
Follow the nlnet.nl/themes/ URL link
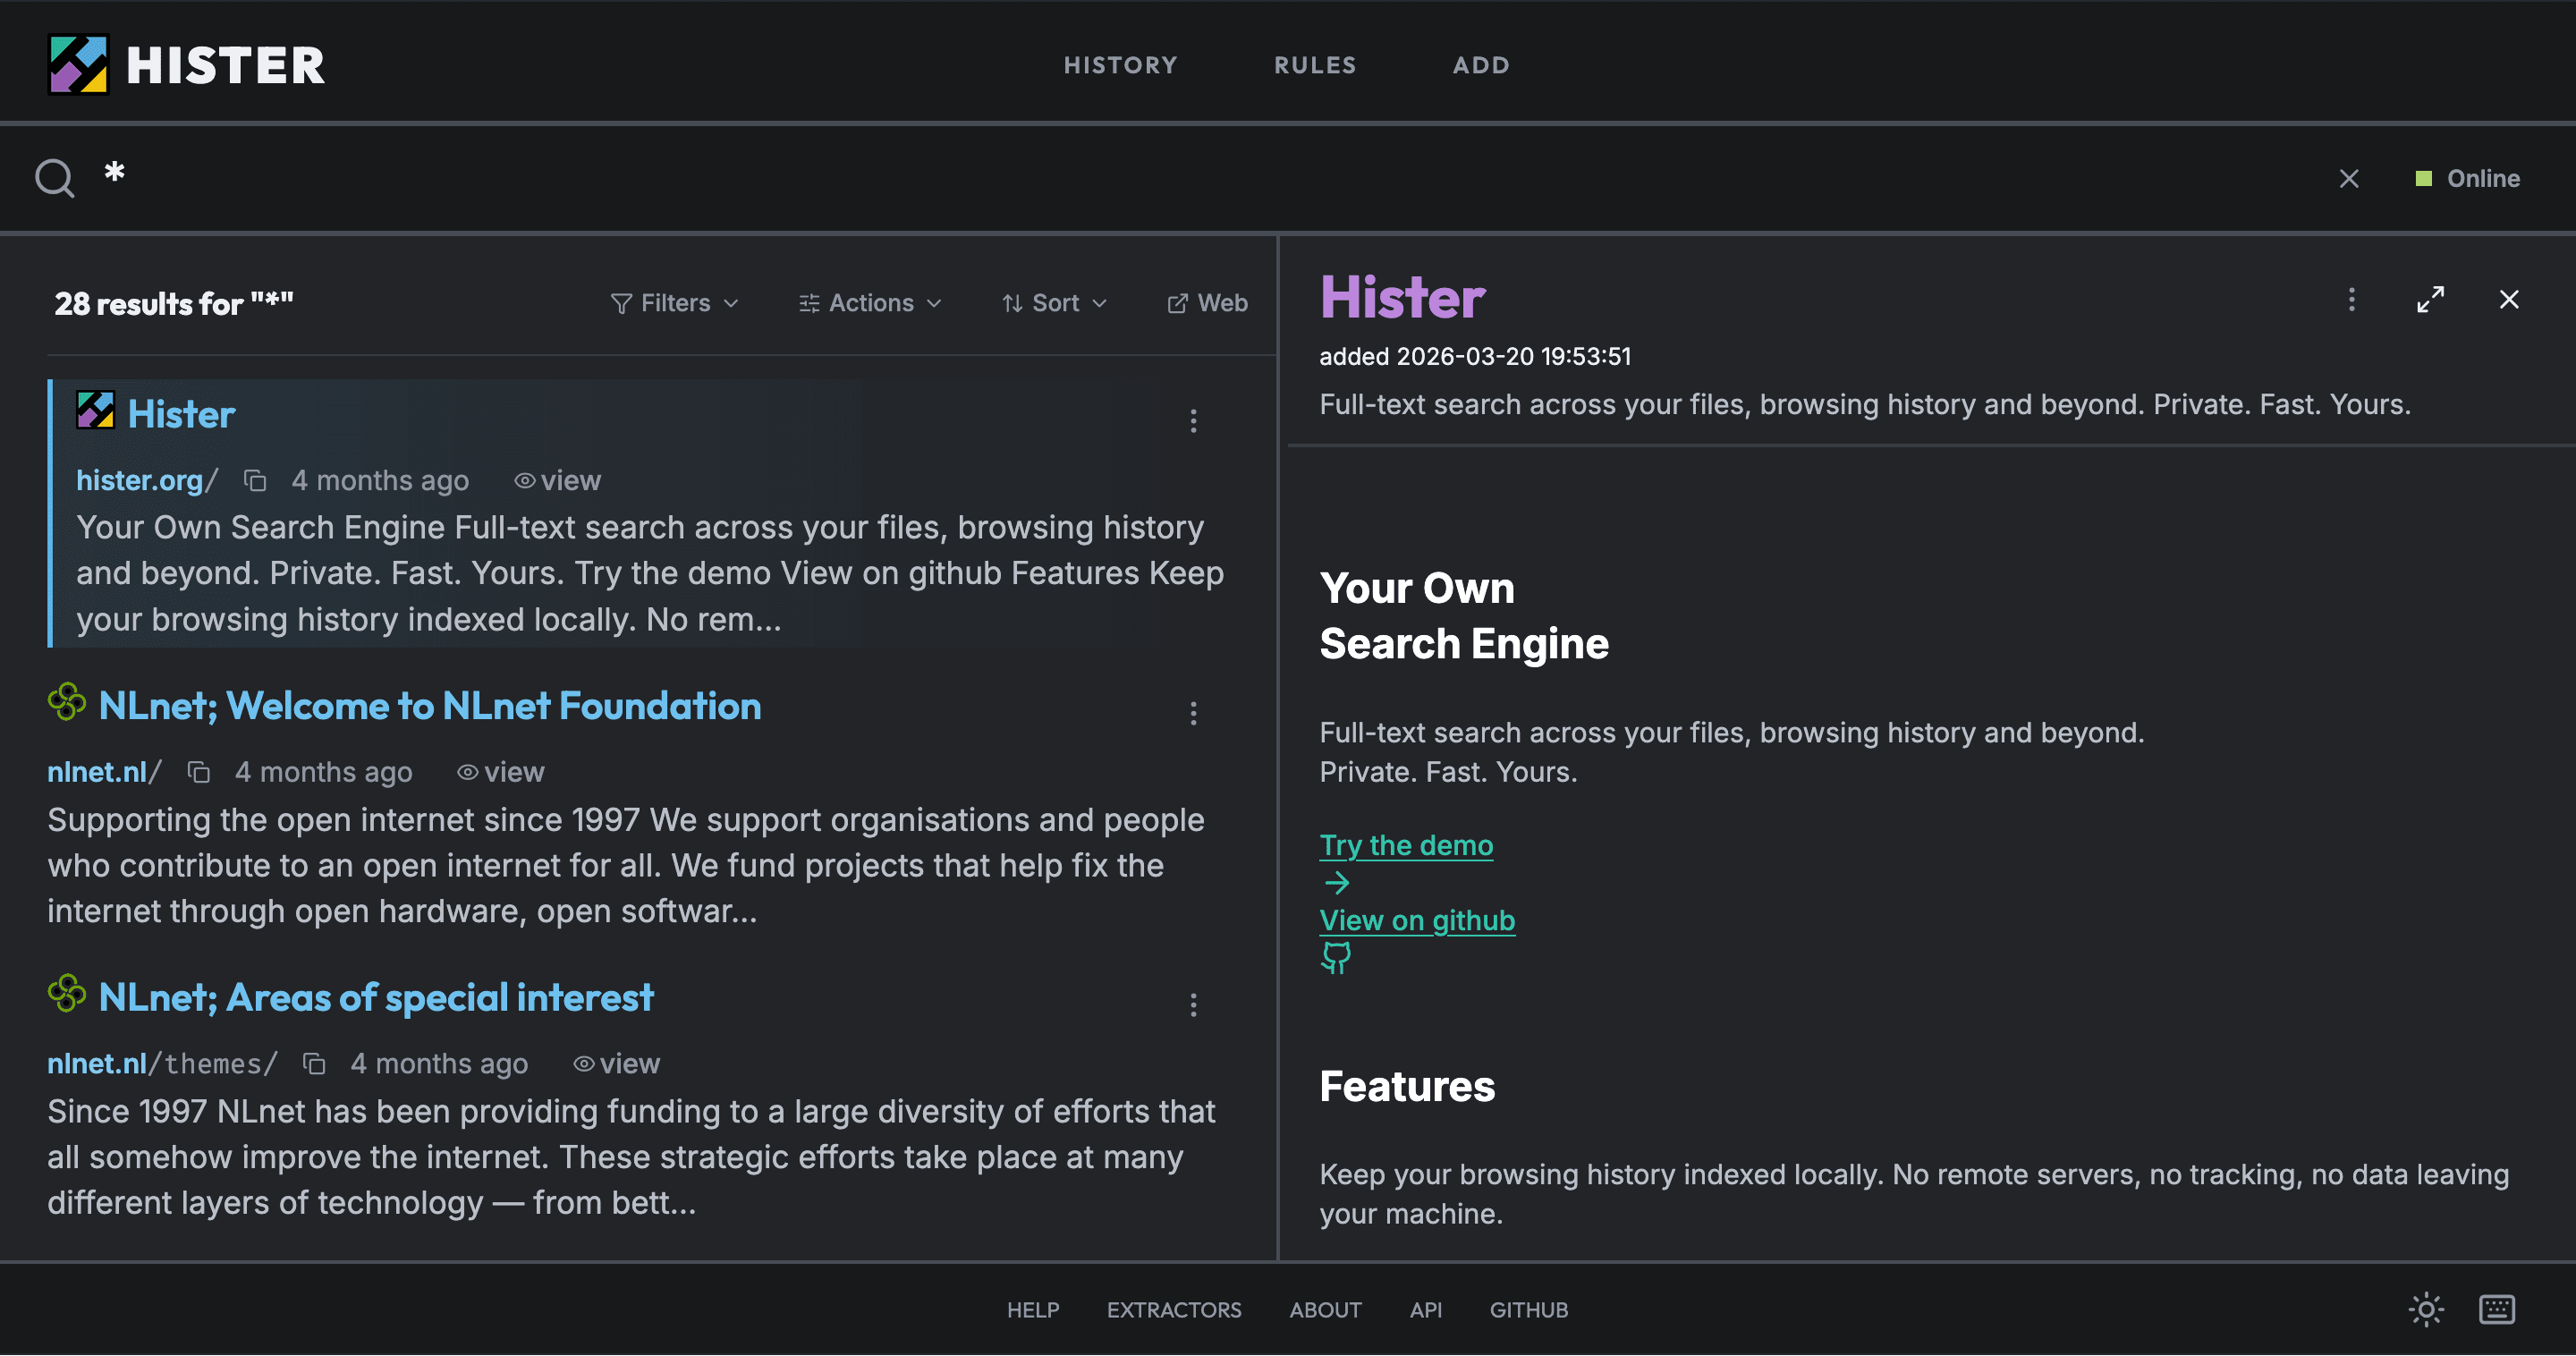pyautogui.click(x=162, y=1064)
